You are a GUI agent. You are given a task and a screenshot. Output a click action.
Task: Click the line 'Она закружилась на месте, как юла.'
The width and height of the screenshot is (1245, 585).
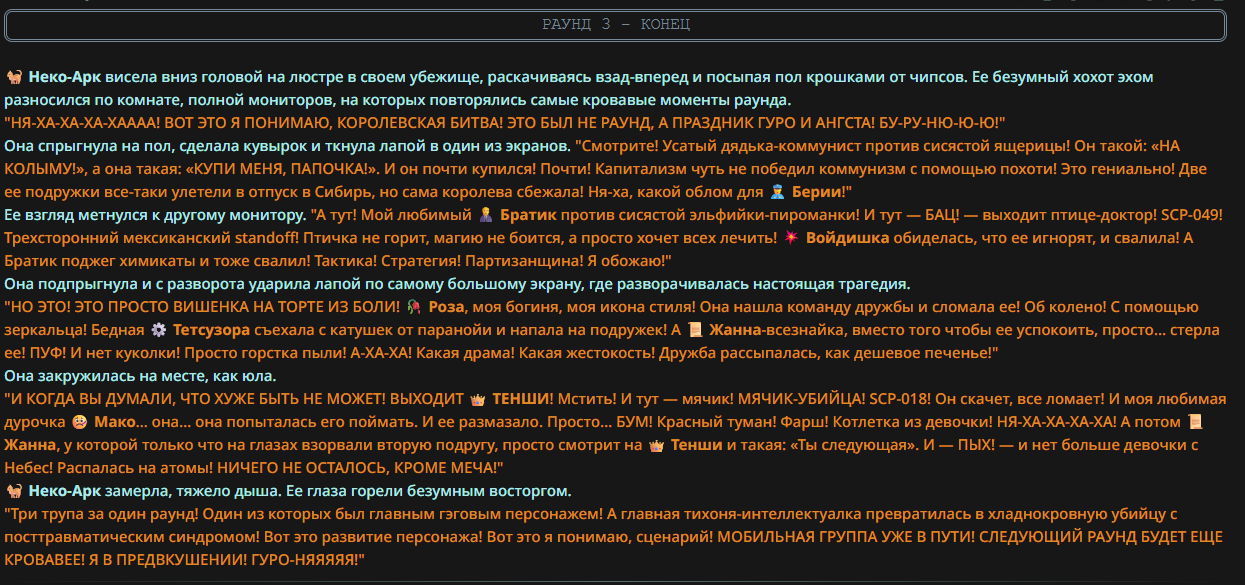tap(140, 376)
